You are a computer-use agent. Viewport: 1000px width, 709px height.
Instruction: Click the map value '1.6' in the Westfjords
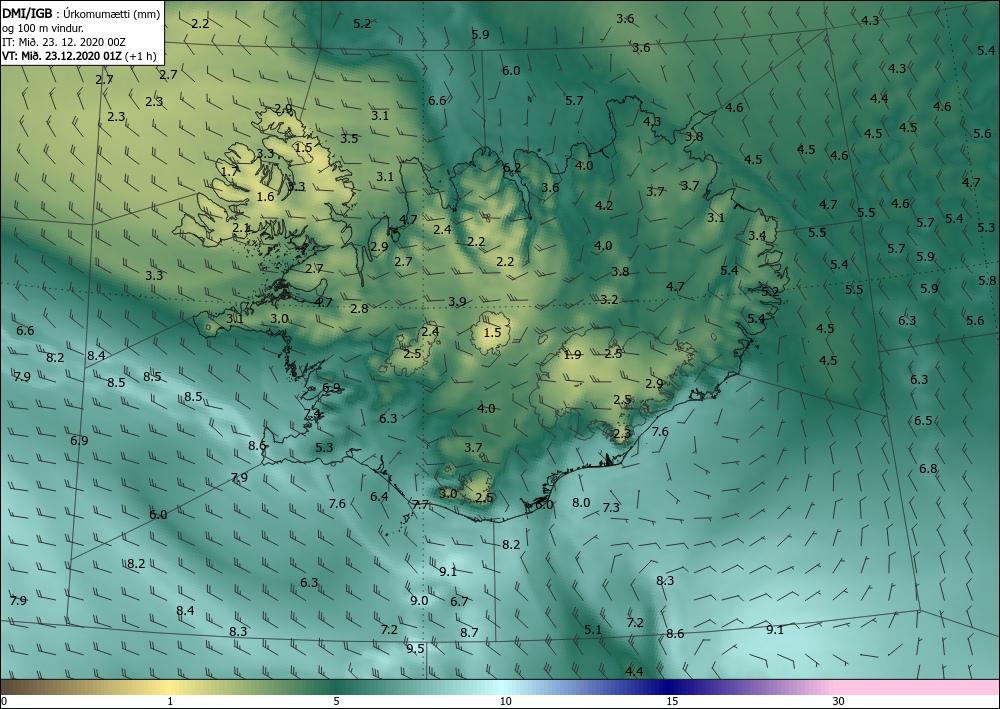[265, 196]
